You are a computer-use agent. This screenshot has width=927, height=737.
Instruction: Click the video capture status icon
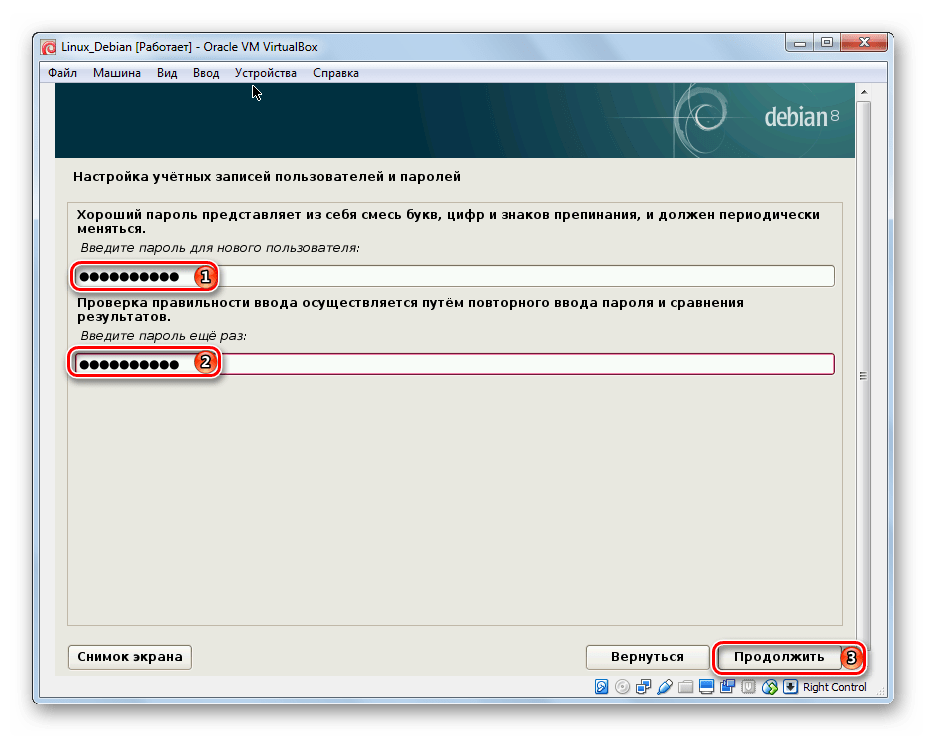[x=728, y=687]
